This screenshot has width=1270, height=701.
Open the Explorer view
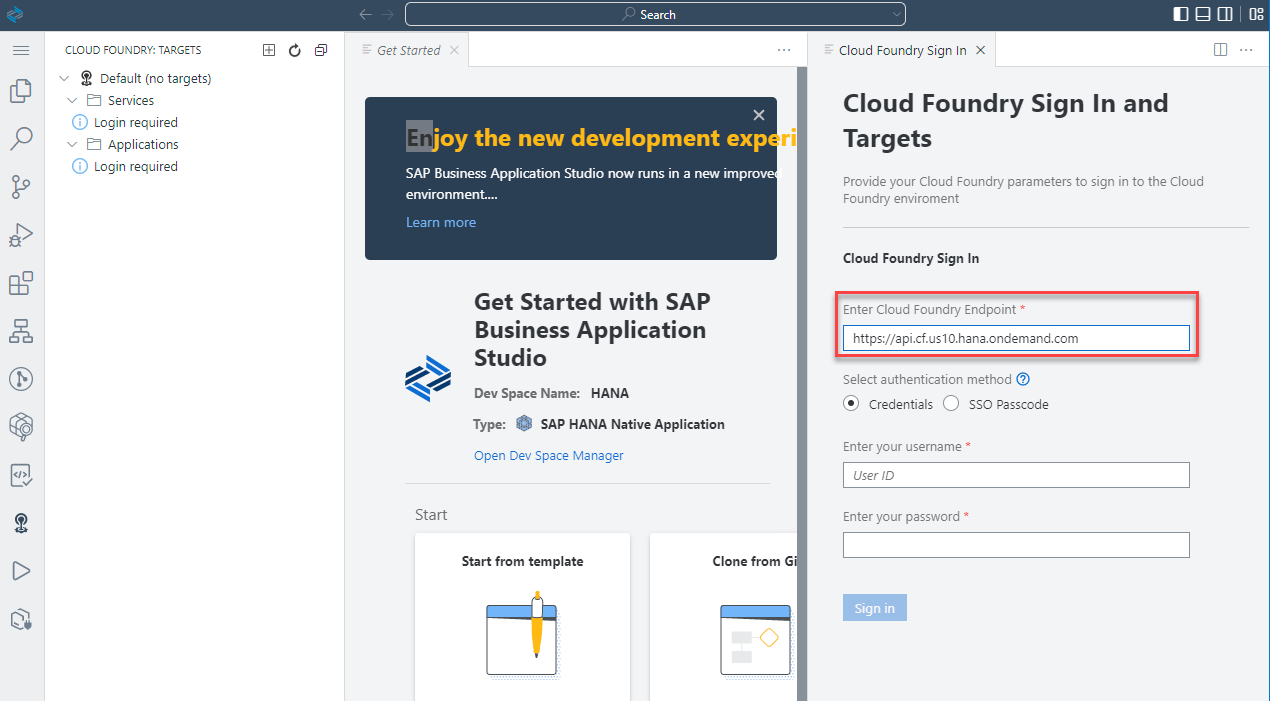click(x=21, y=90)
